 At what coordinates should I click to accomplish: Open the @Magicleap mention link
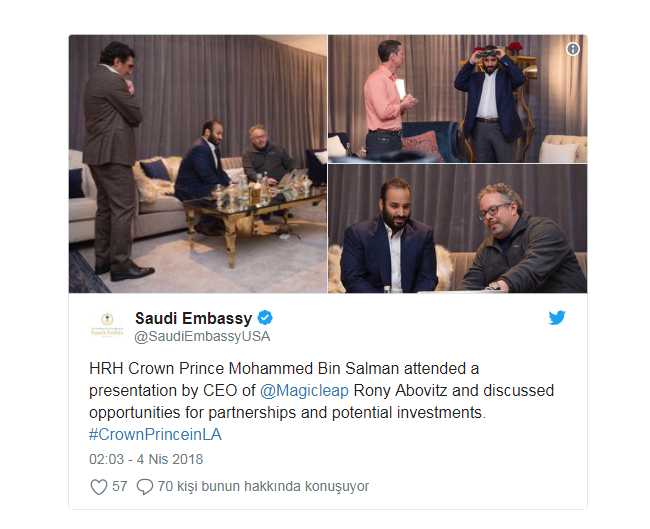click(x=304, y=391)
